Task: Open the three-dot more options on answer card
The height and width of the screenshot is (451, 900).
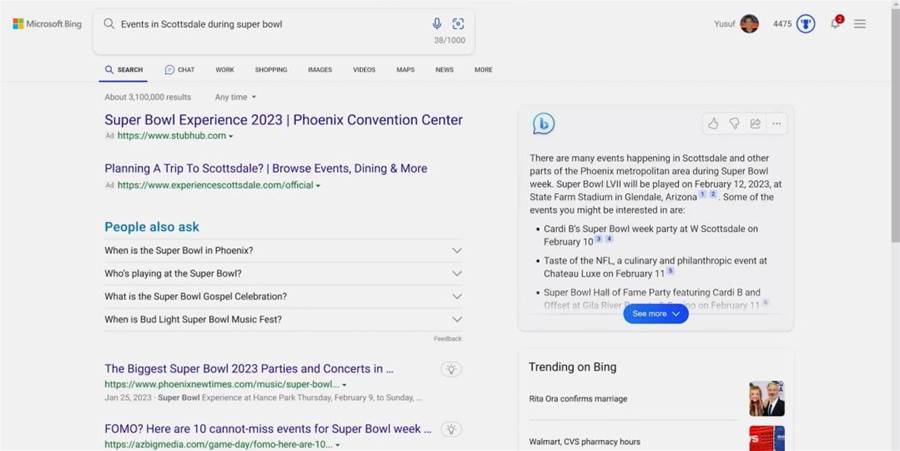Action: pyautogui.click(x=777, y=123)
